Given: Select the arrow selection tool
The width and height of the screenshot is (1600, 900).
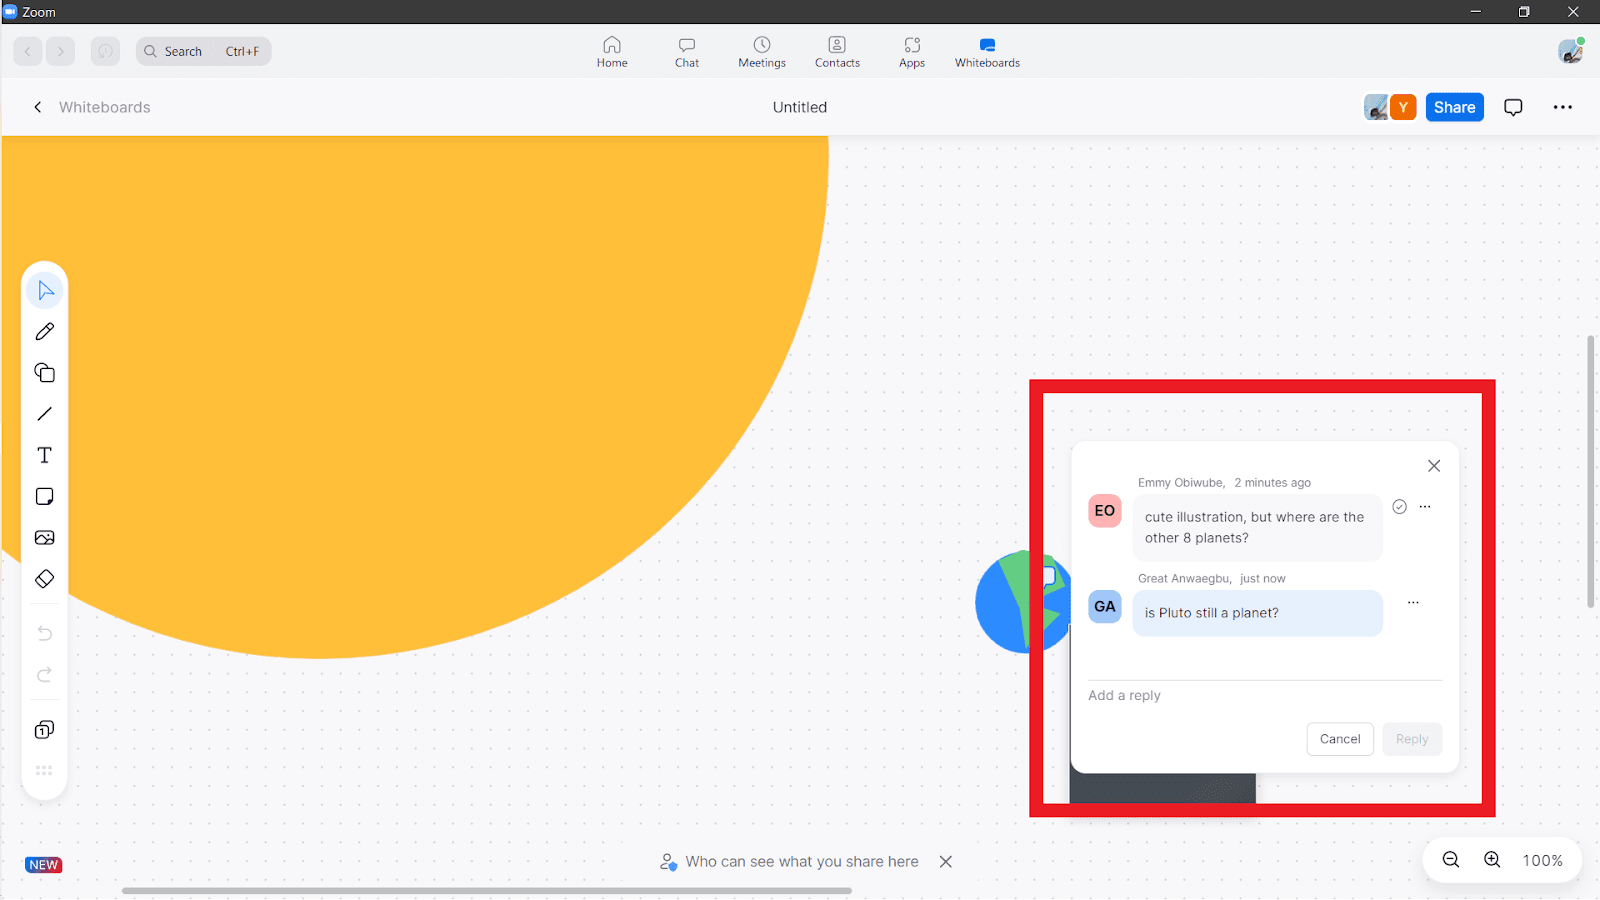Looking at the screenshot, I should click(44, 290).
